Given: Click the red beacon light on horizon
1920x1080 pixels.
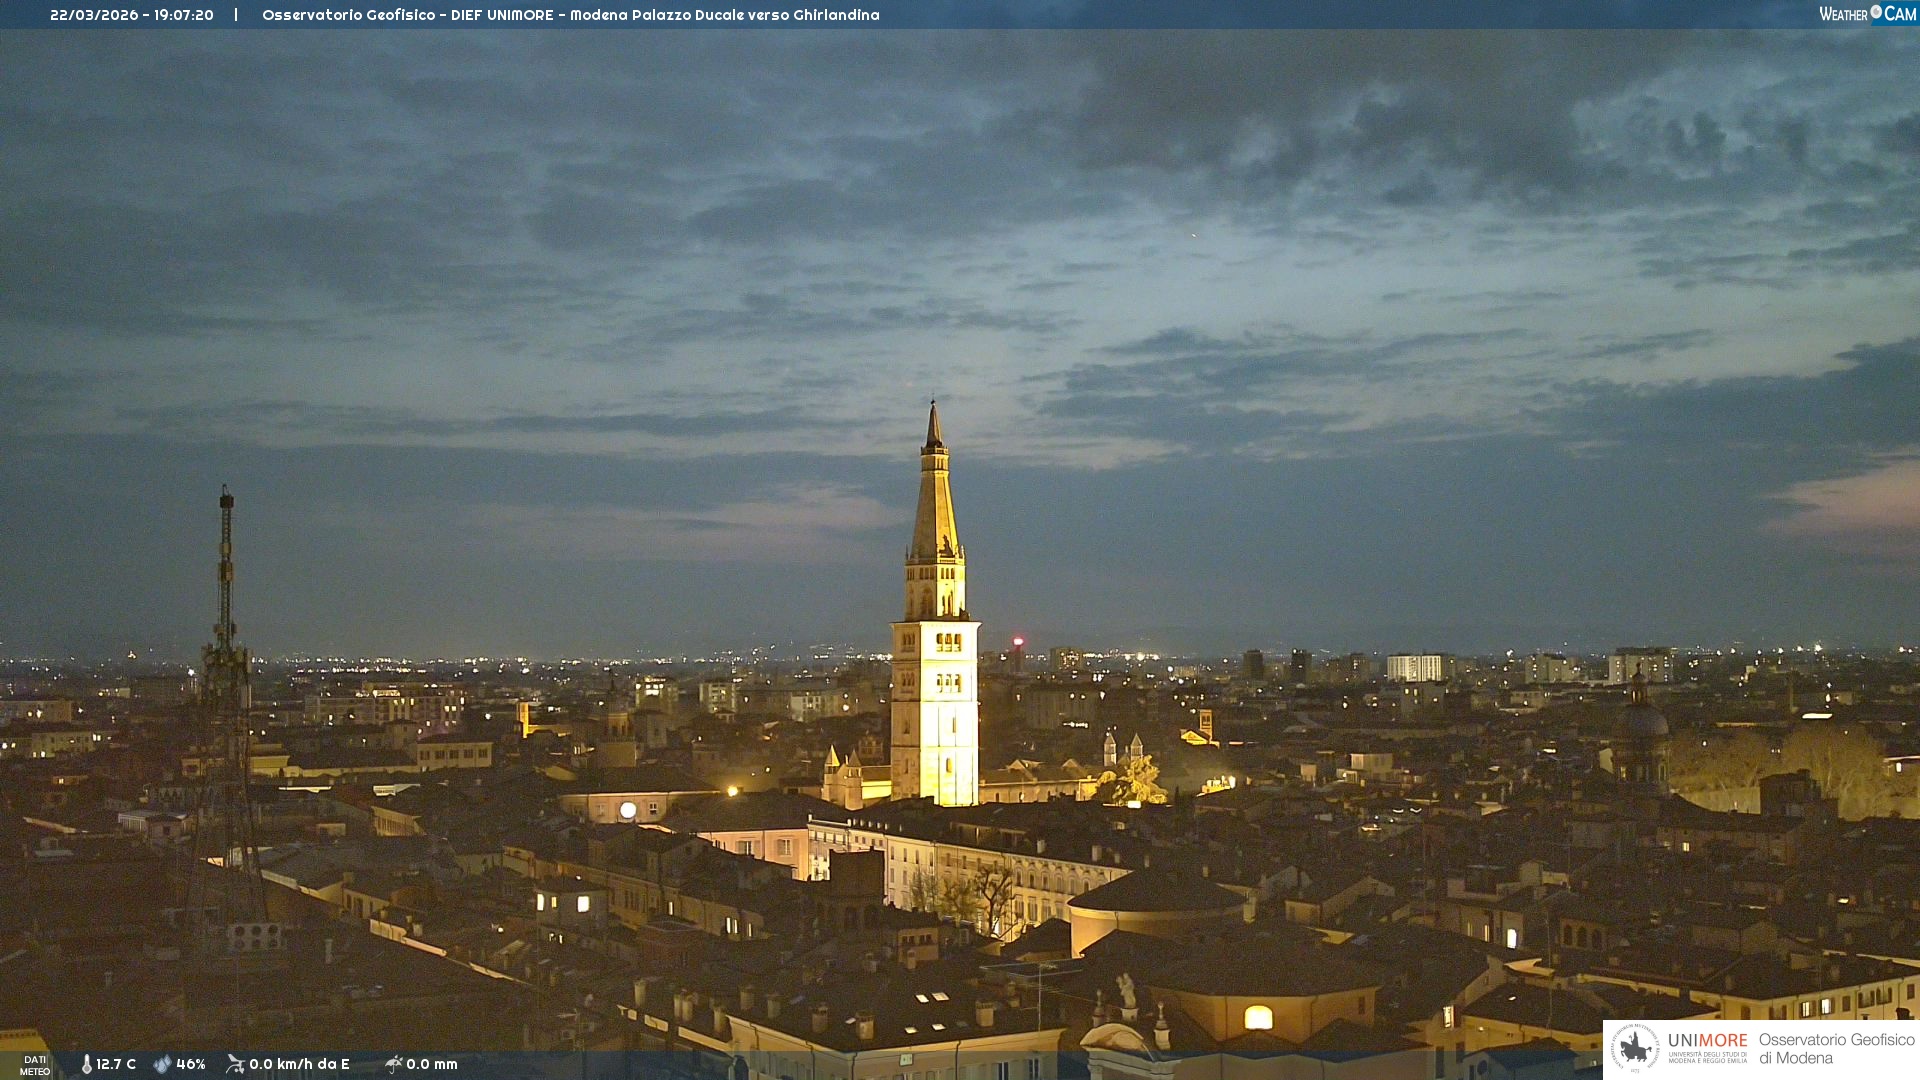Looking at the screenshot, I should [x=1018, y=642].
